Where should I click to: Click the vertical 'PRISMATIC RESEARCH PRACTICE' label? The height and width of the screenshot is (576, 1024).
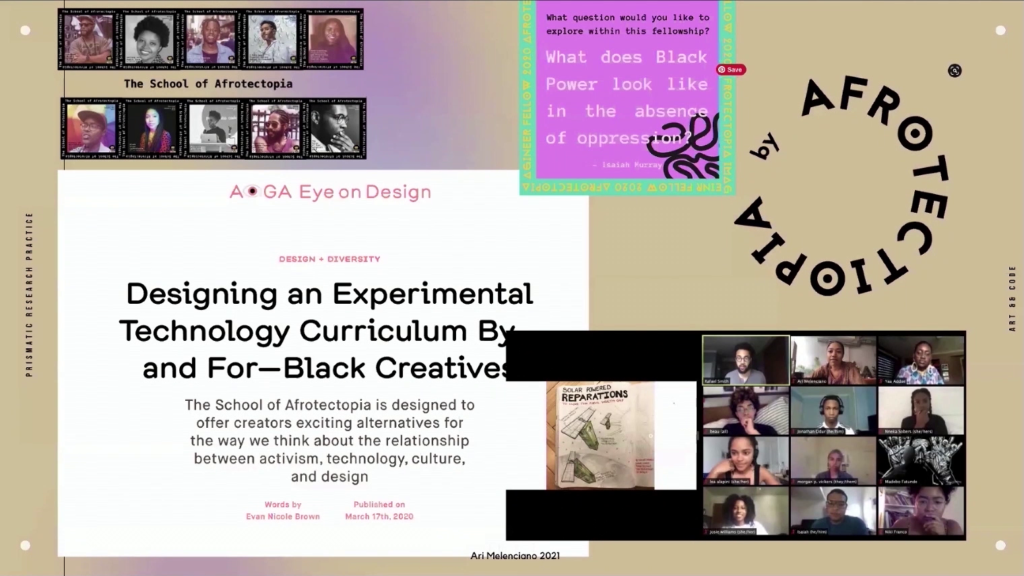[x=29, y=295]
